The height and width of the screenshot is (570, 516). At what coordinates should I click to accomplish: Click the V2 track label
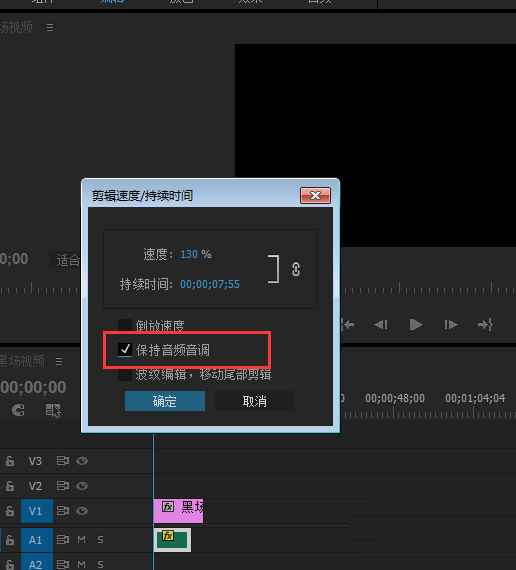pos(35,486)
